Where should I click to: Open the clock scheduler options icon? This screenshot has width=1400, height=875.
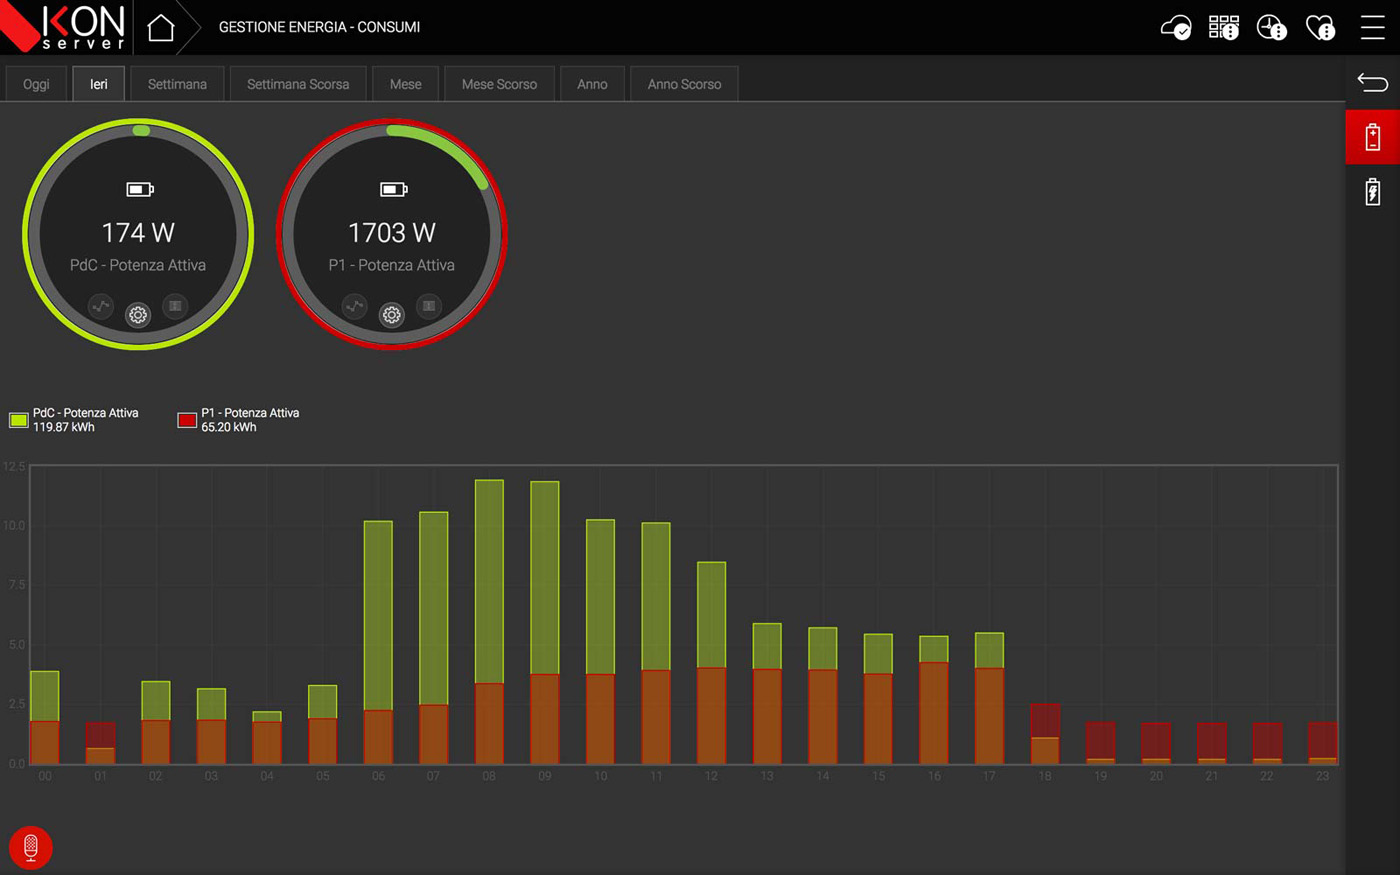1271,28
